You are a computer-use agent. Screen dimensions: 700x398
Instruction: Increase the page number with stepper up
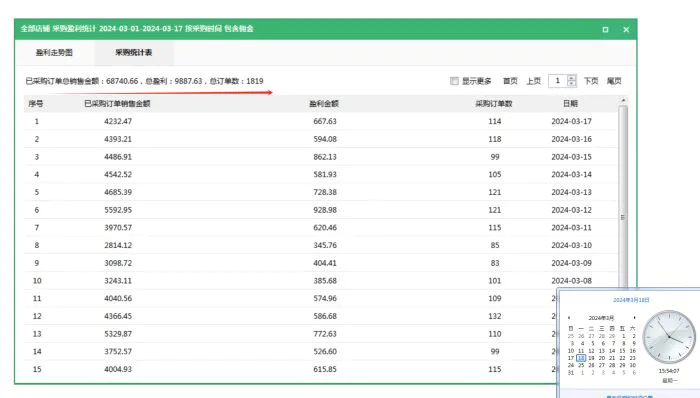[x=571, y=78]
